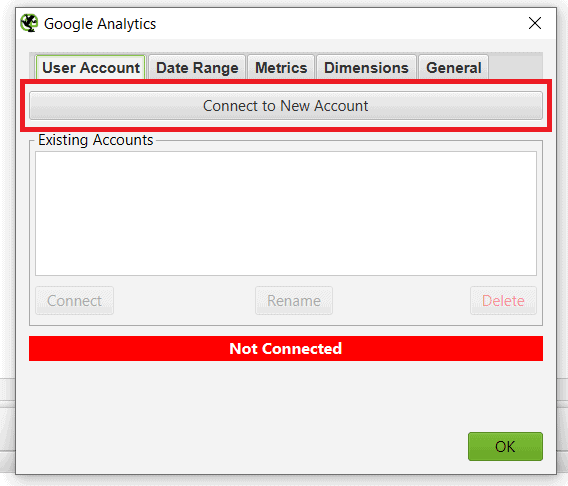The width and height of the screenshot is (568, 486).
Task: Click the Rename account button
Action: click(x=294, y=301)
